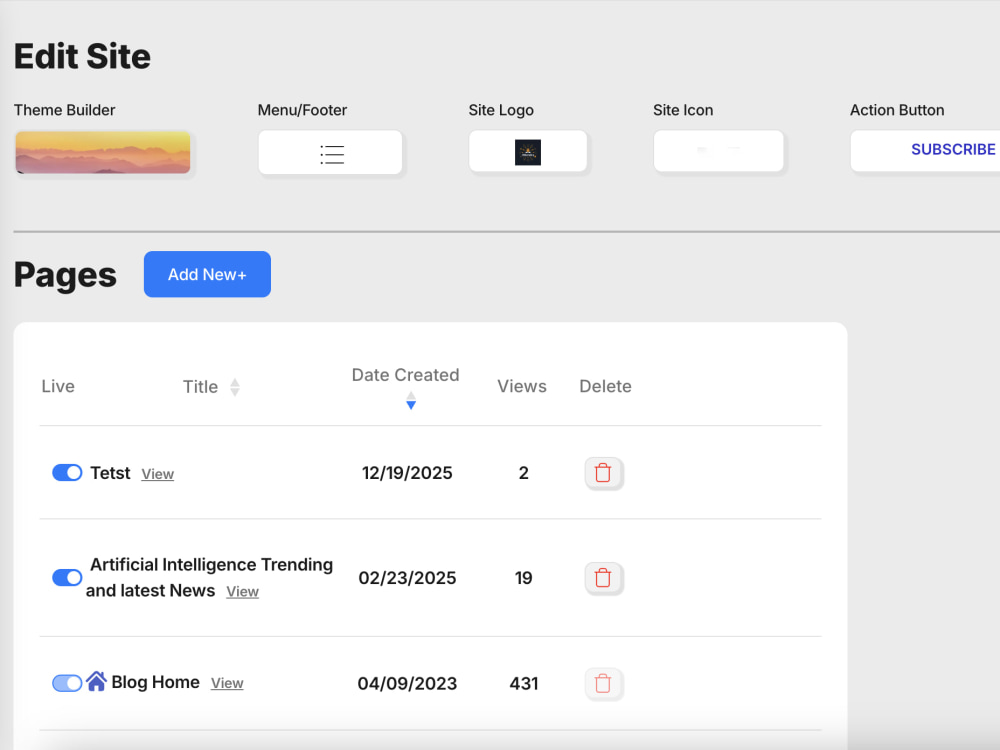Click the Site Logo image card
This screenshot has height=750, width=1000.
pos(528,152)
